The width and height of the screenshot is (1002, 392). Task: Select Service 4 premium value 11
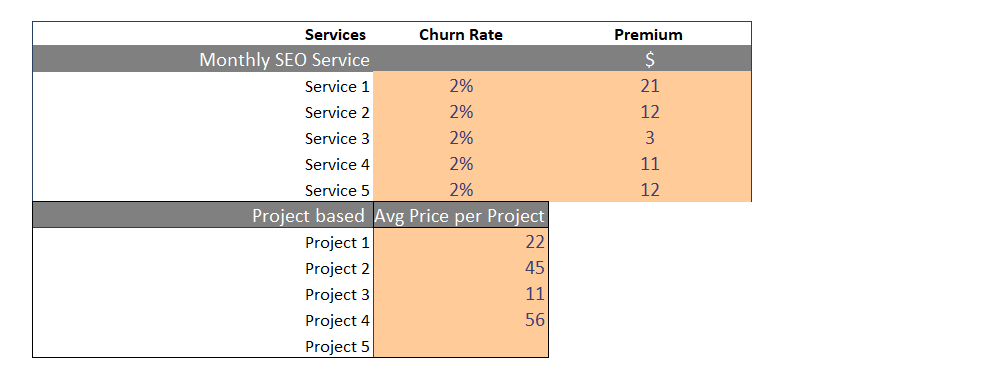pyautogui.click(x=649, y=164)
